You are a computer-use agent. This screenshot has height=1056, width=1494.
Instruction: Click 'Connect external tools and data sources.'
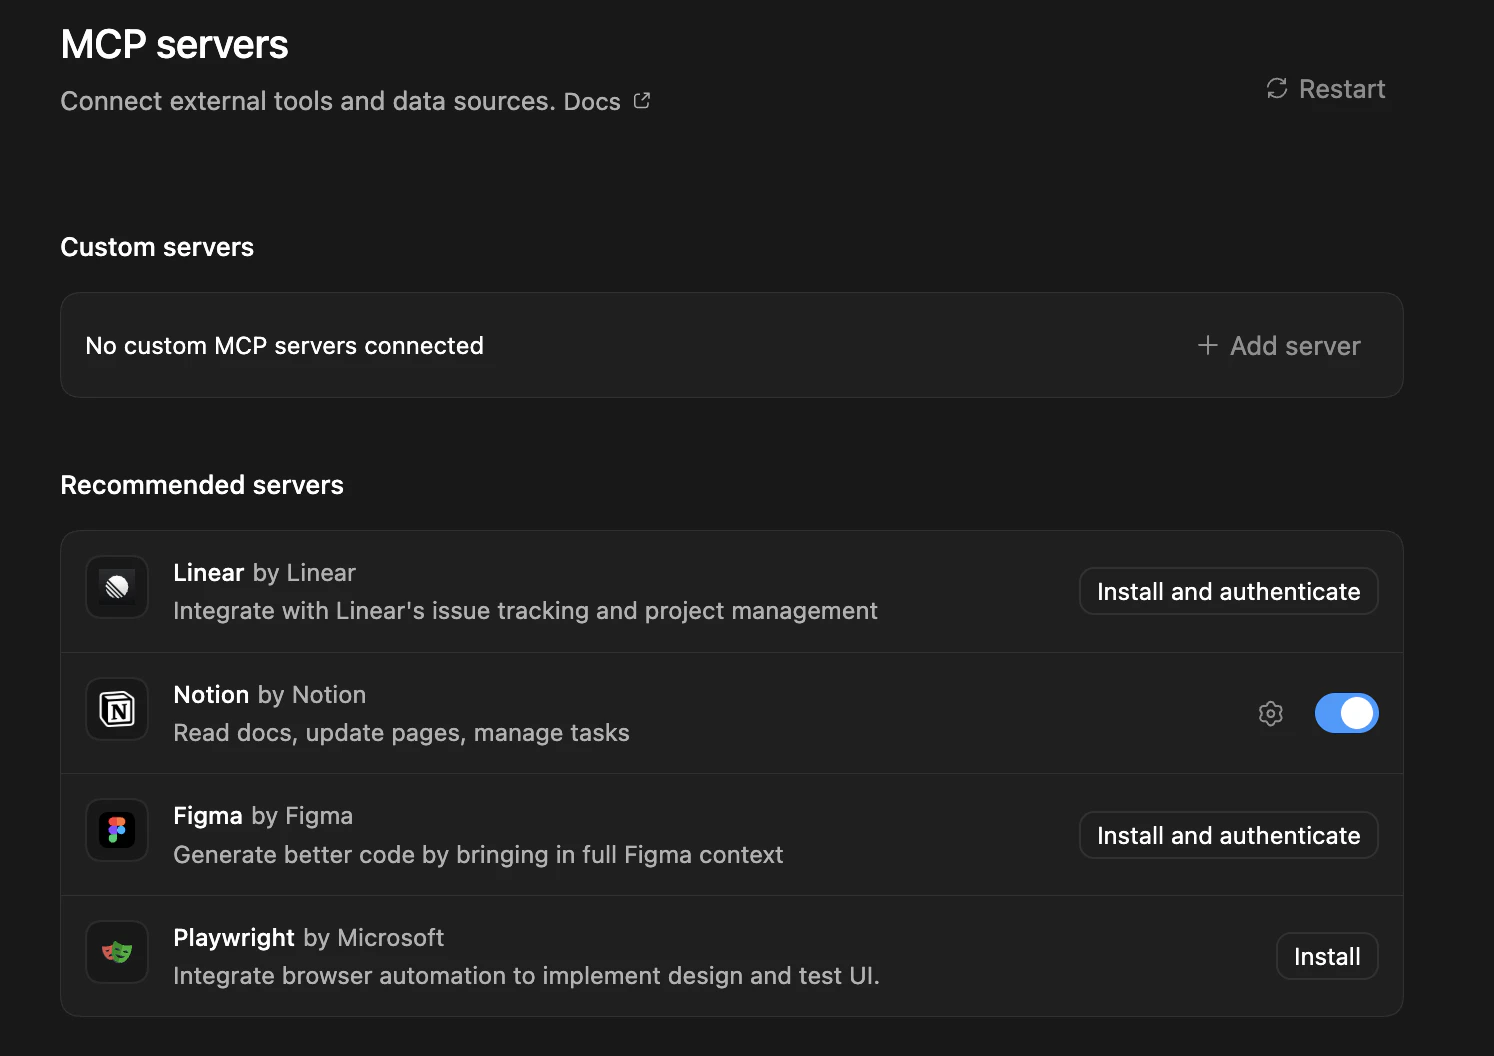(x=308, y=102)
